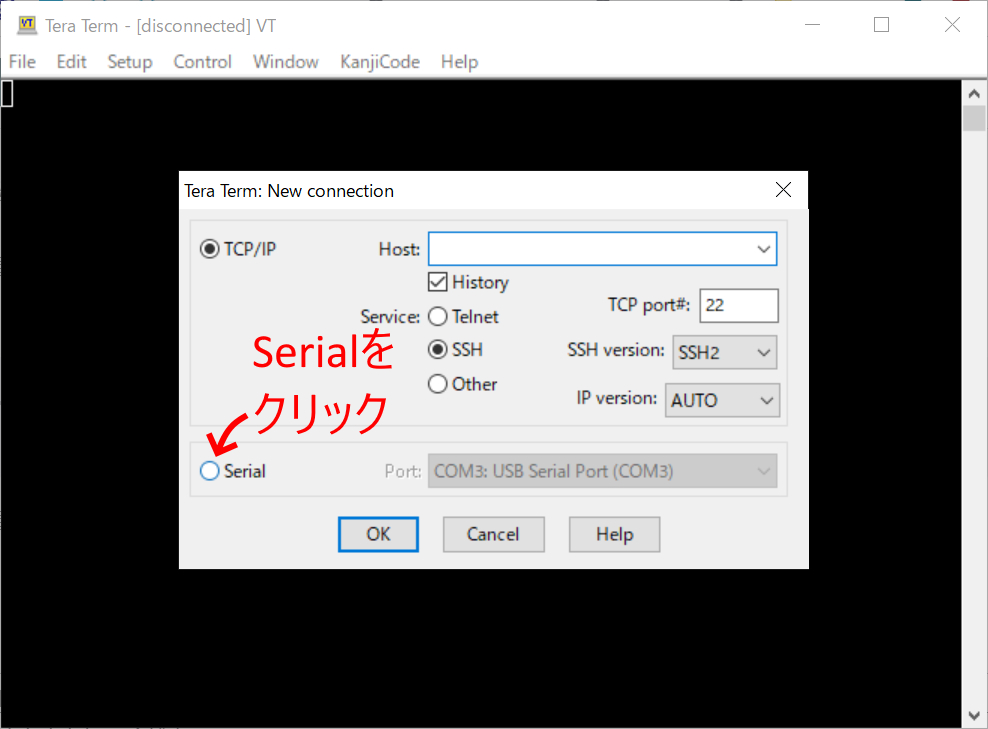The image size is (988, 729).
Task: Minimize the Tera Term window
Action: 813,25
